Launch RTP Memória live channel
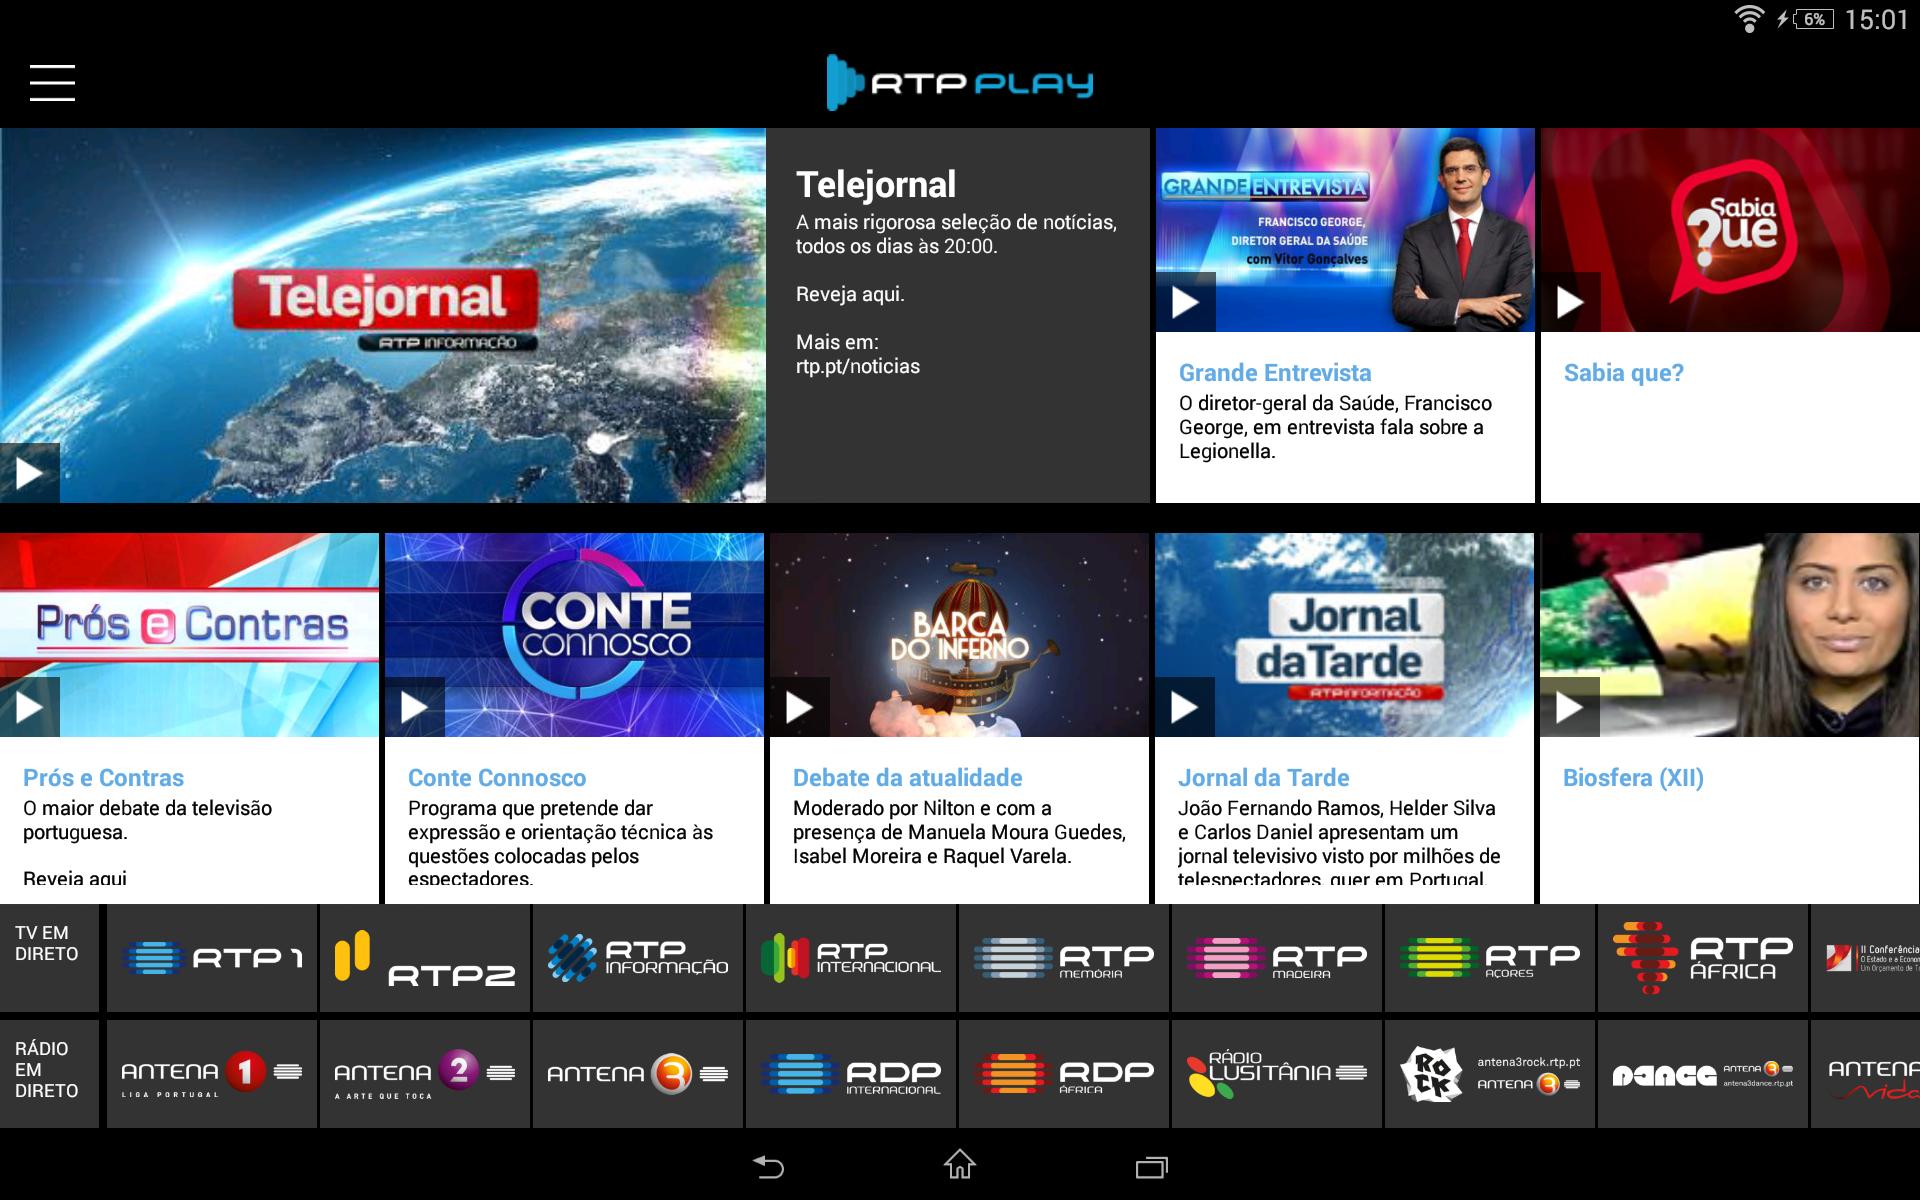Viewport: 1920px width, 1200px height. 1064,958
